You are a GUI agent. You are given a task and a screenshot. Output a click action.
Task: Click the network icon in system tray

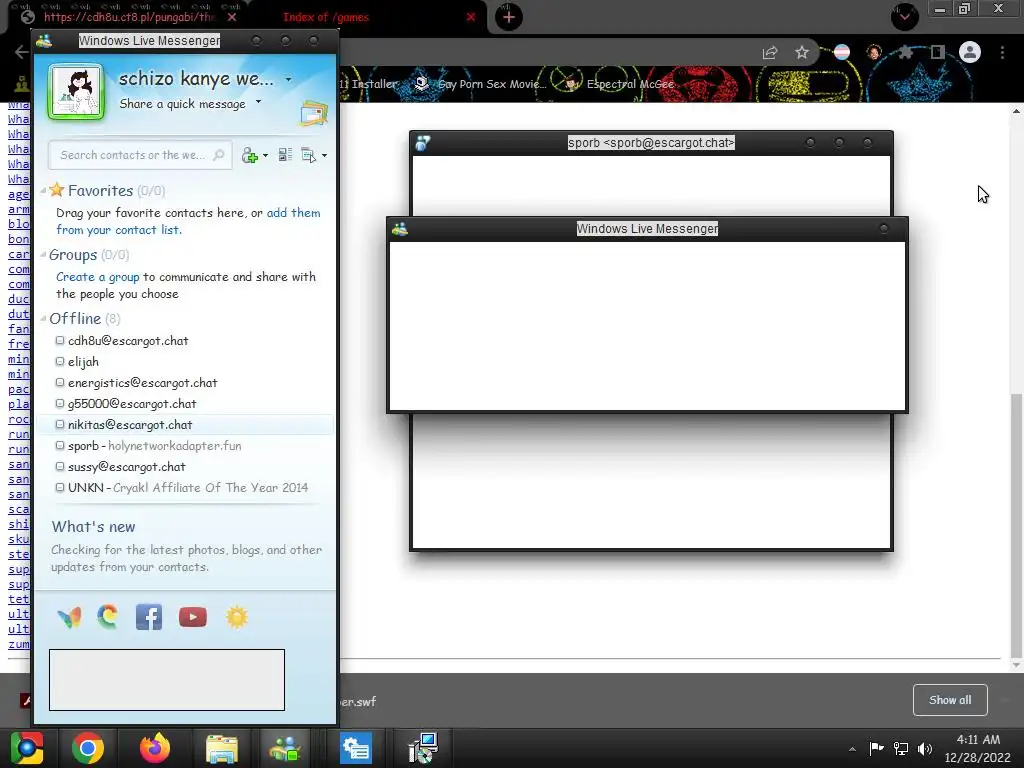pyautogui.click(x=901, y=749)
